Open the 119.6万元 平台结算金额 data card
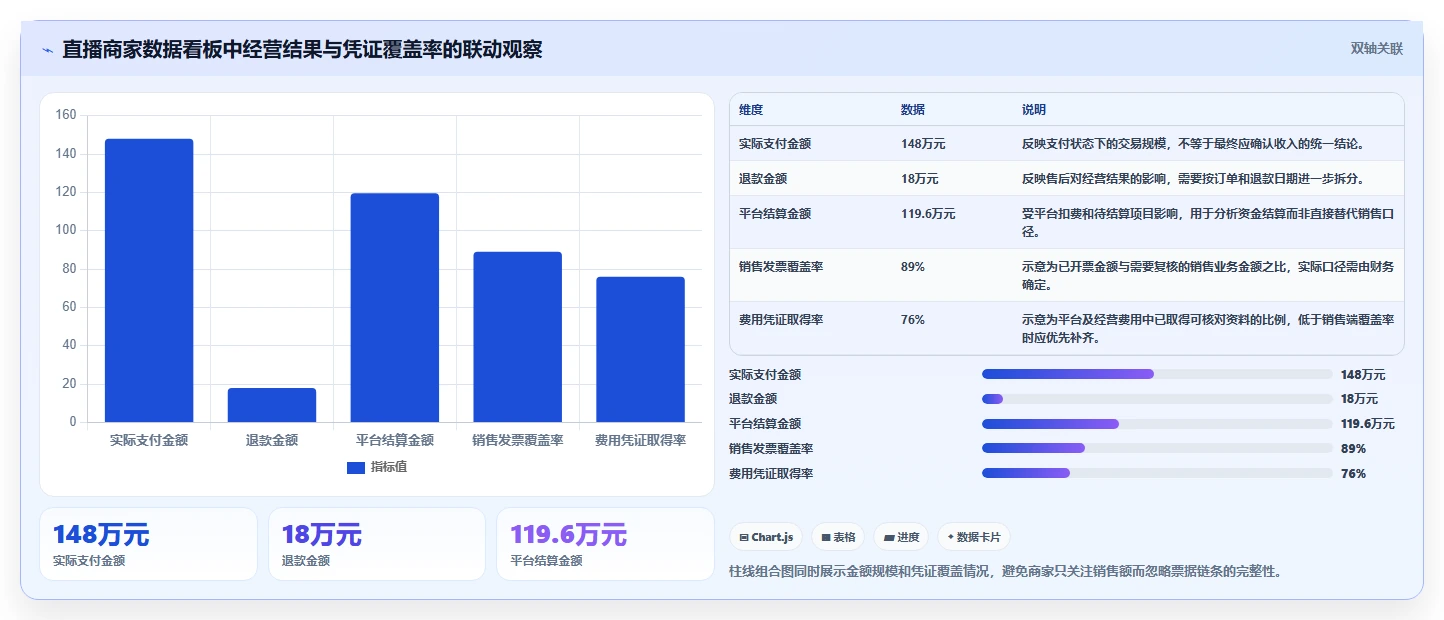Viewport: 1444px width, 620px height. pos(605,544)
